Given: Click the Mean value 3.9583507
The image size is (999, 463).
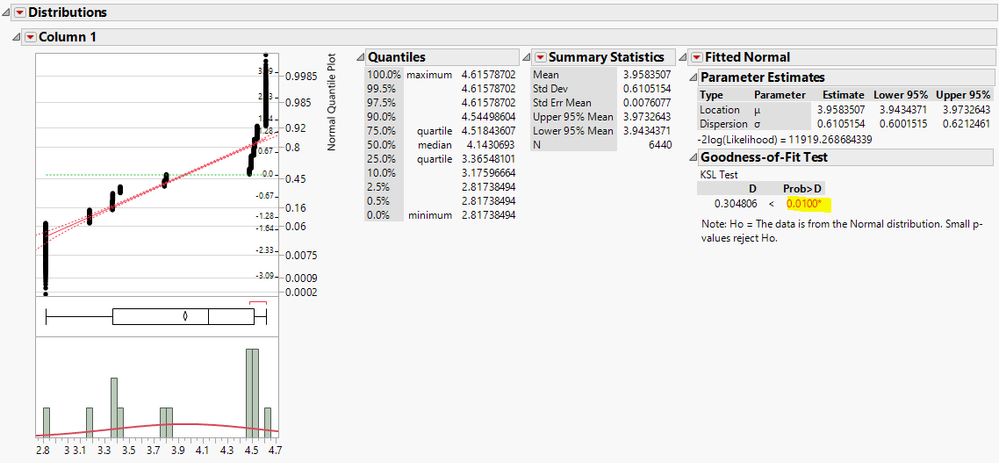Looking at the screenshot, I should click(x=647, y=75).
